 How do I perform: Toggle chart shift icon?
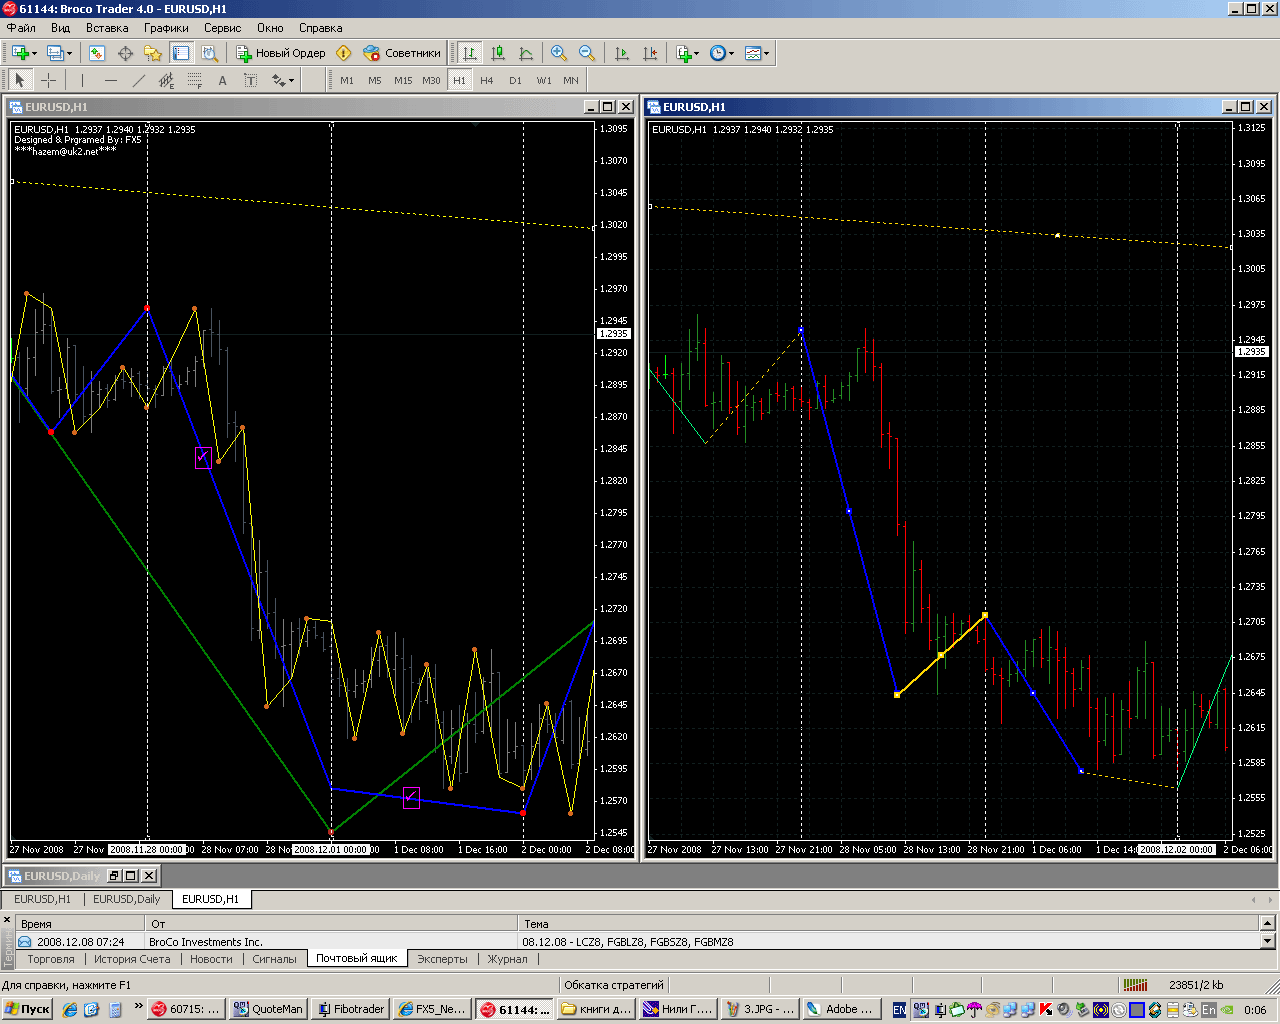tap(650, 53)
